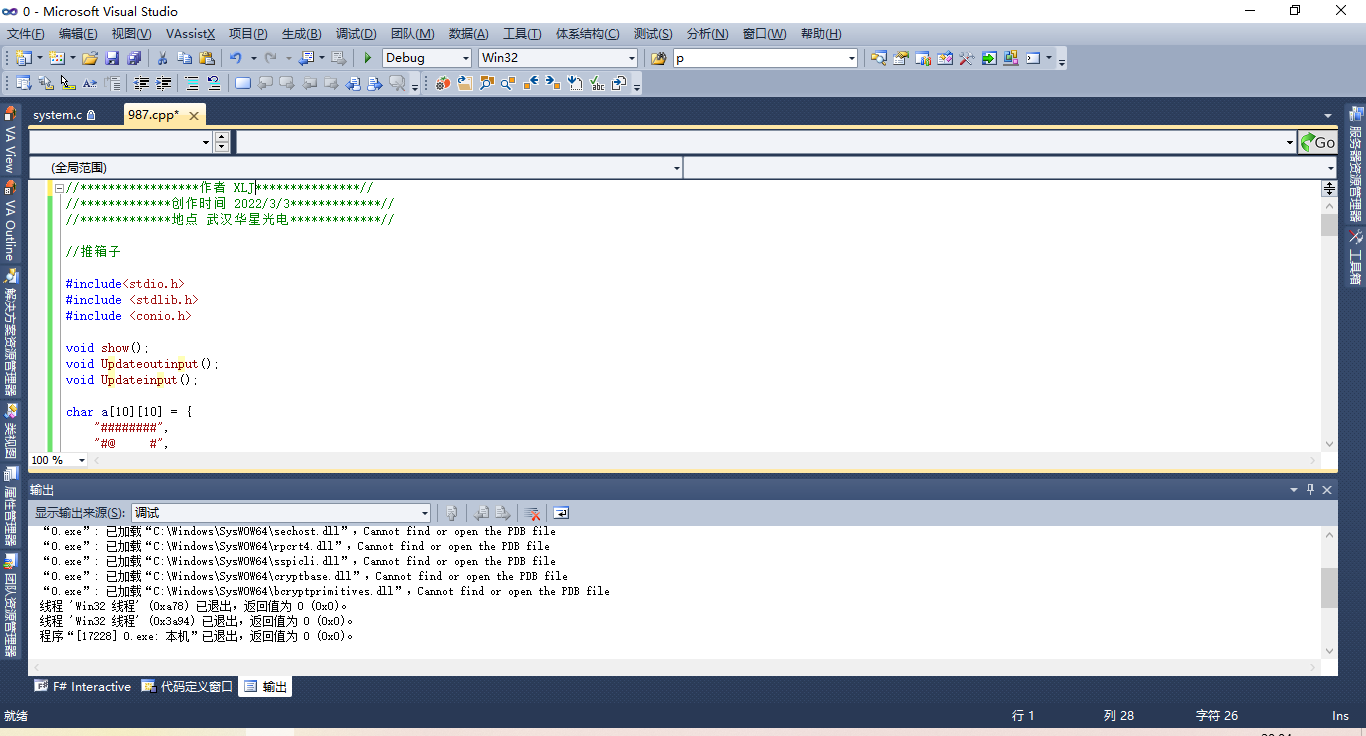Open the VAssistX menu
Viewport: 1366px width, 736px height.
click(191, 34)
